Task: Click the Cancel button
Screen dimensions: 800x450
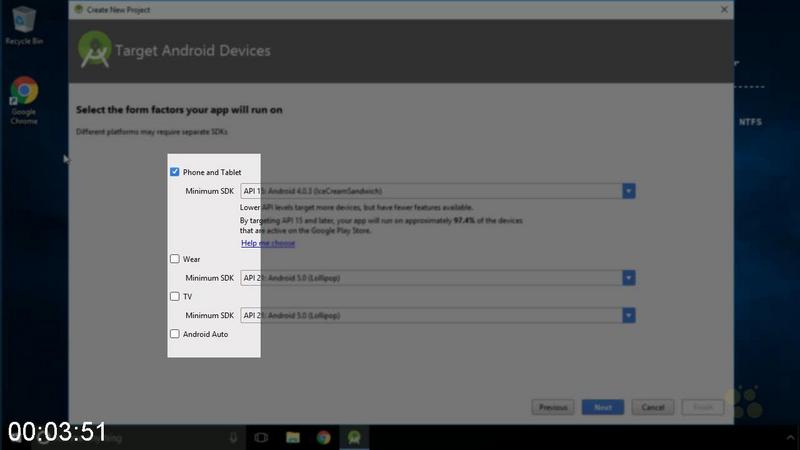Action: click(x=653, y=407)
